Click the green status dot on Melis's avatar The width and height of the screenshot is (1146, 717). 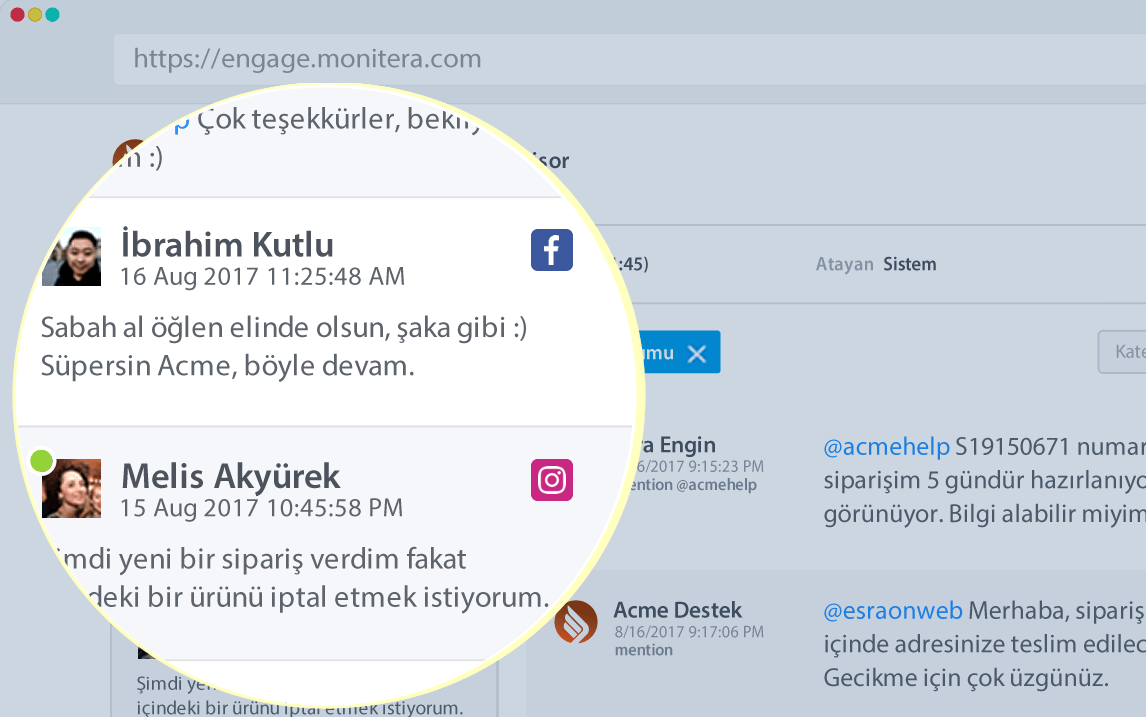[41, 461]
